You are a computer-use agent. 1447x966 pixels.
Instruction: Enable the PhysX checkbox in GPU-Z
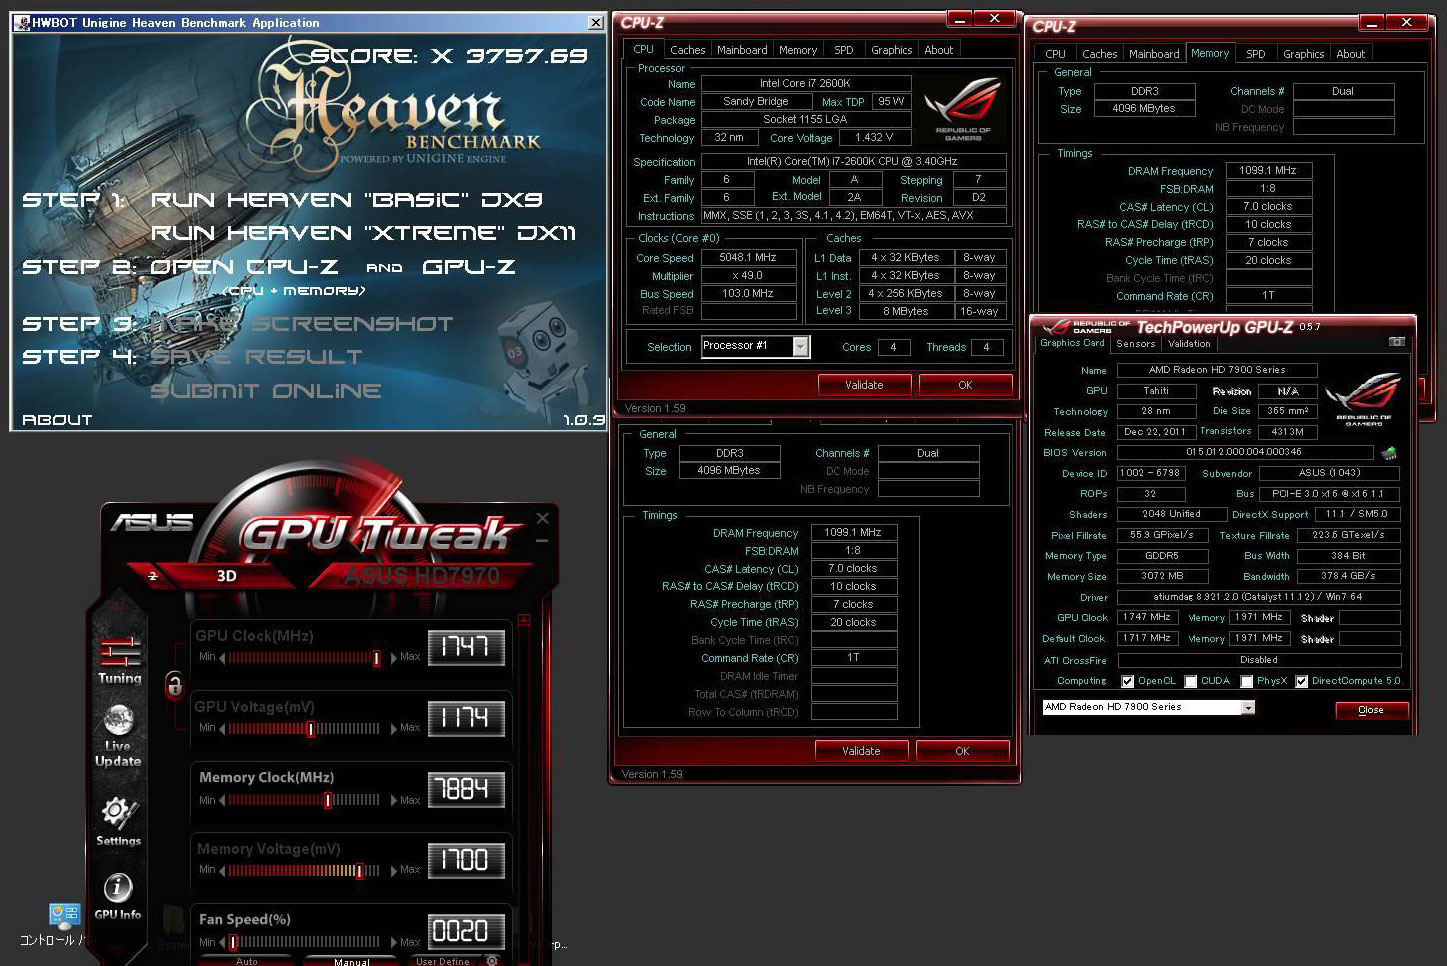[x=1246, y=681]
